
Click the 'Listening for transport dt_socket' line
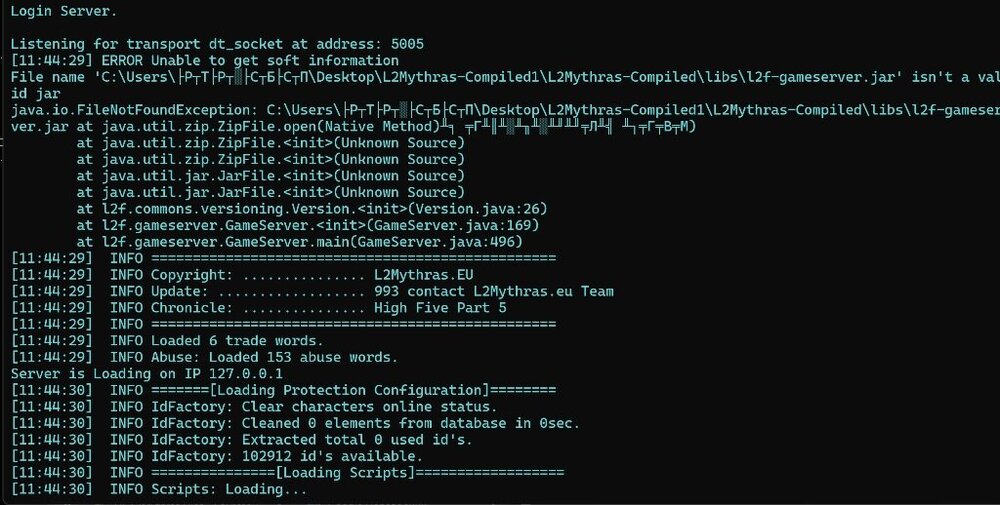tap(217, 44)
